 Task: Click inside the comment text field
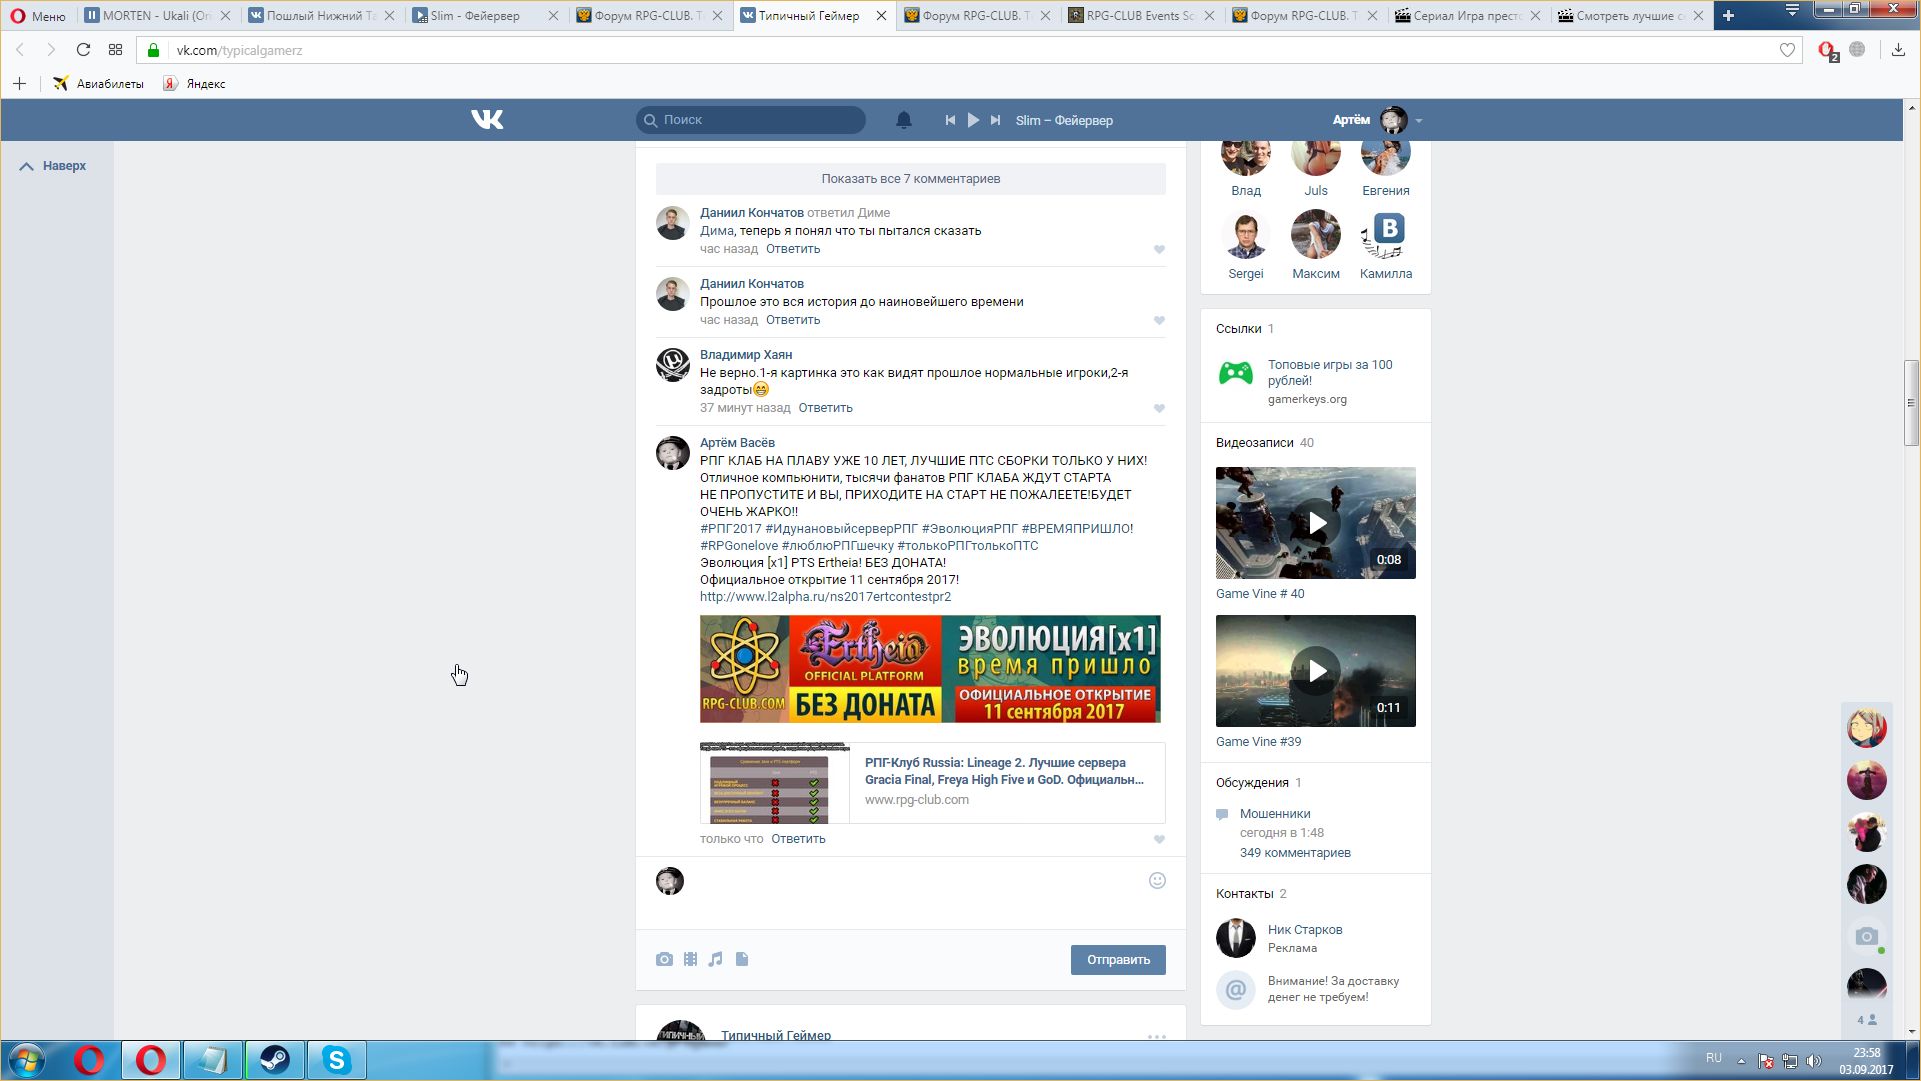pos(915,882)
